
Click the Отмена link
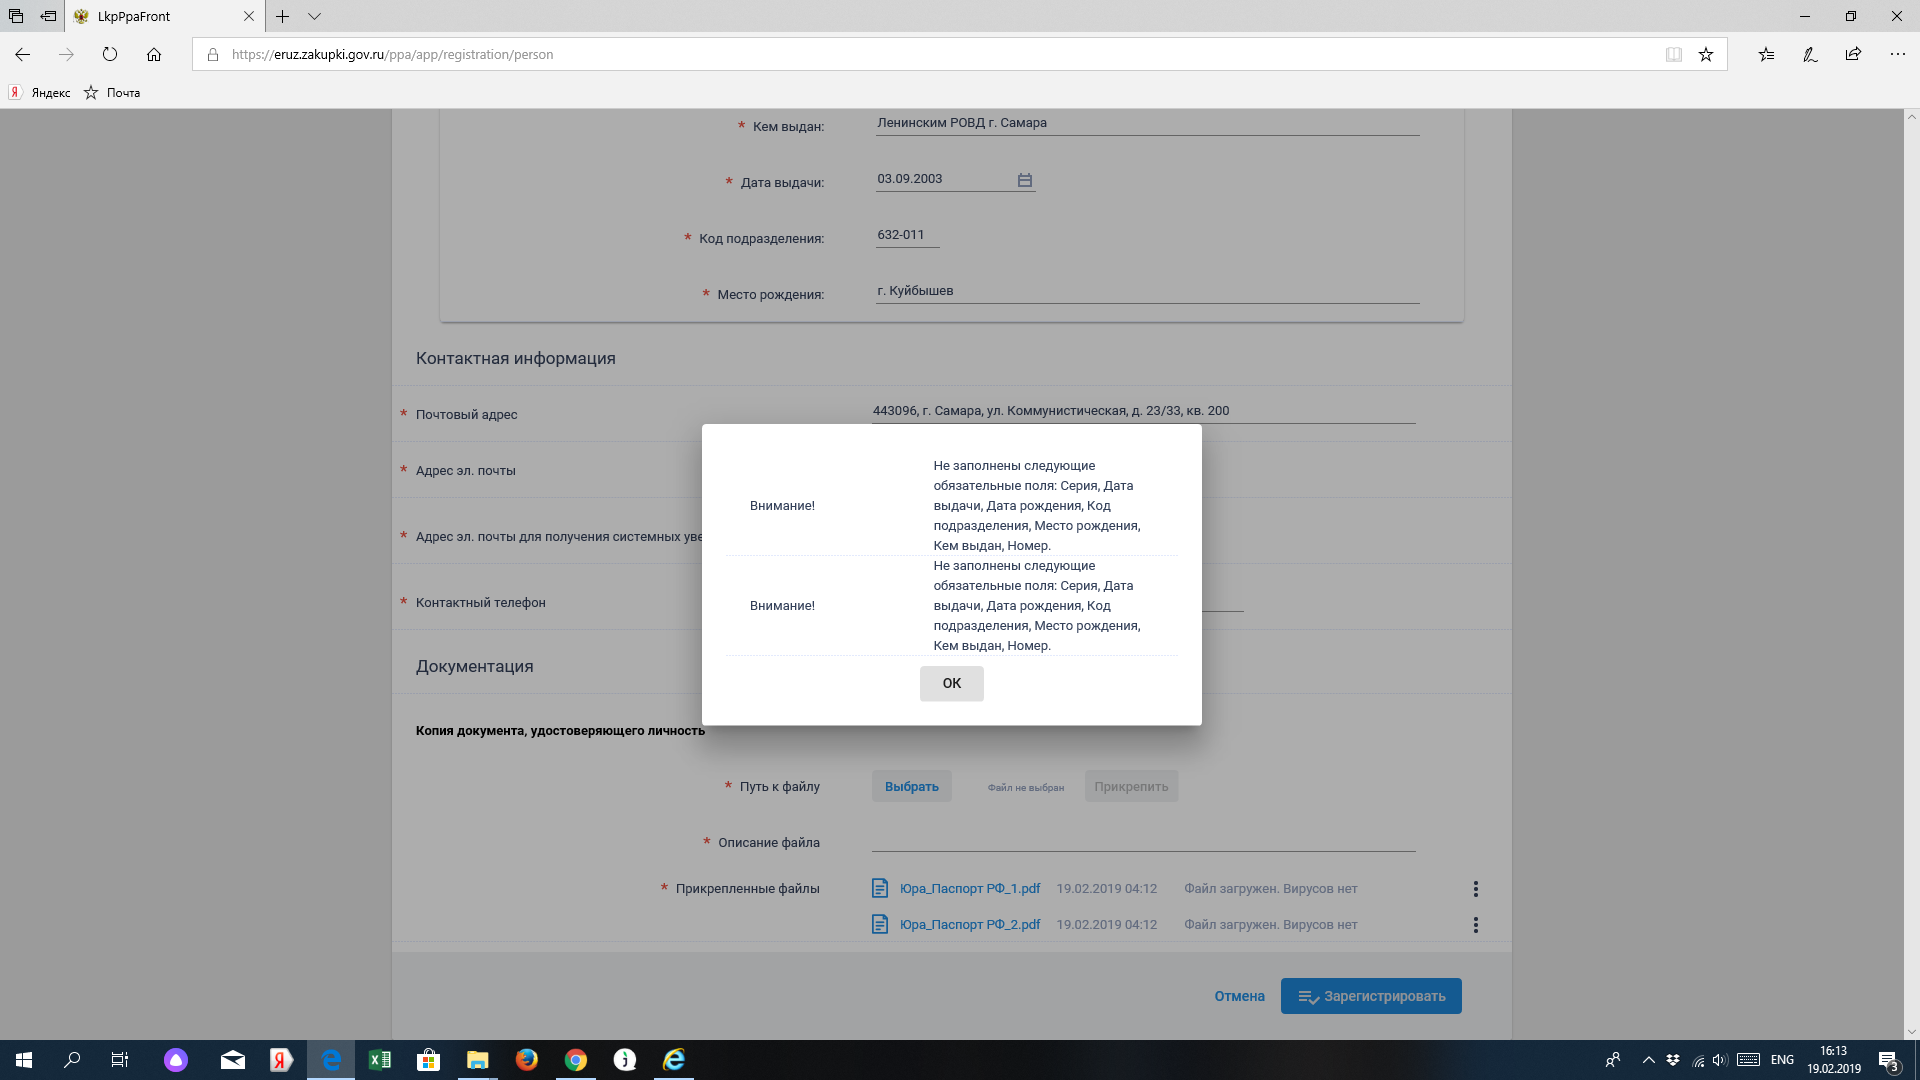(x=1239, y=996)
